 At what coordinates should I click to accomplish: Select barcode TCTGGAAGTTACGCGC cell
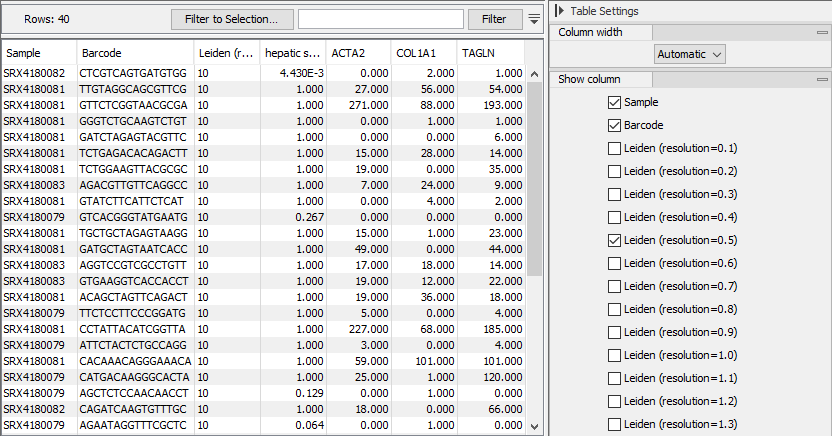pyautogui.click(x=135, y=169)
